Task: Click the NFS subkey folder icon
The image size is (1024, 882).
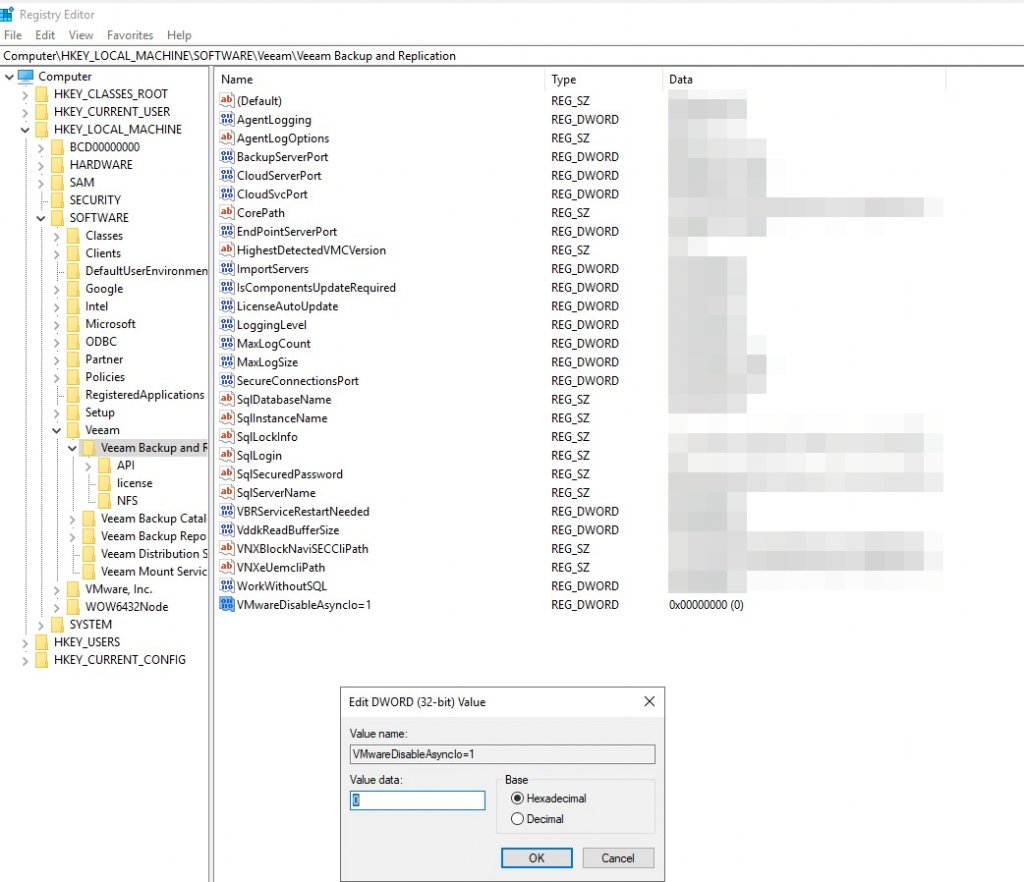Action: tap(104, 500)
